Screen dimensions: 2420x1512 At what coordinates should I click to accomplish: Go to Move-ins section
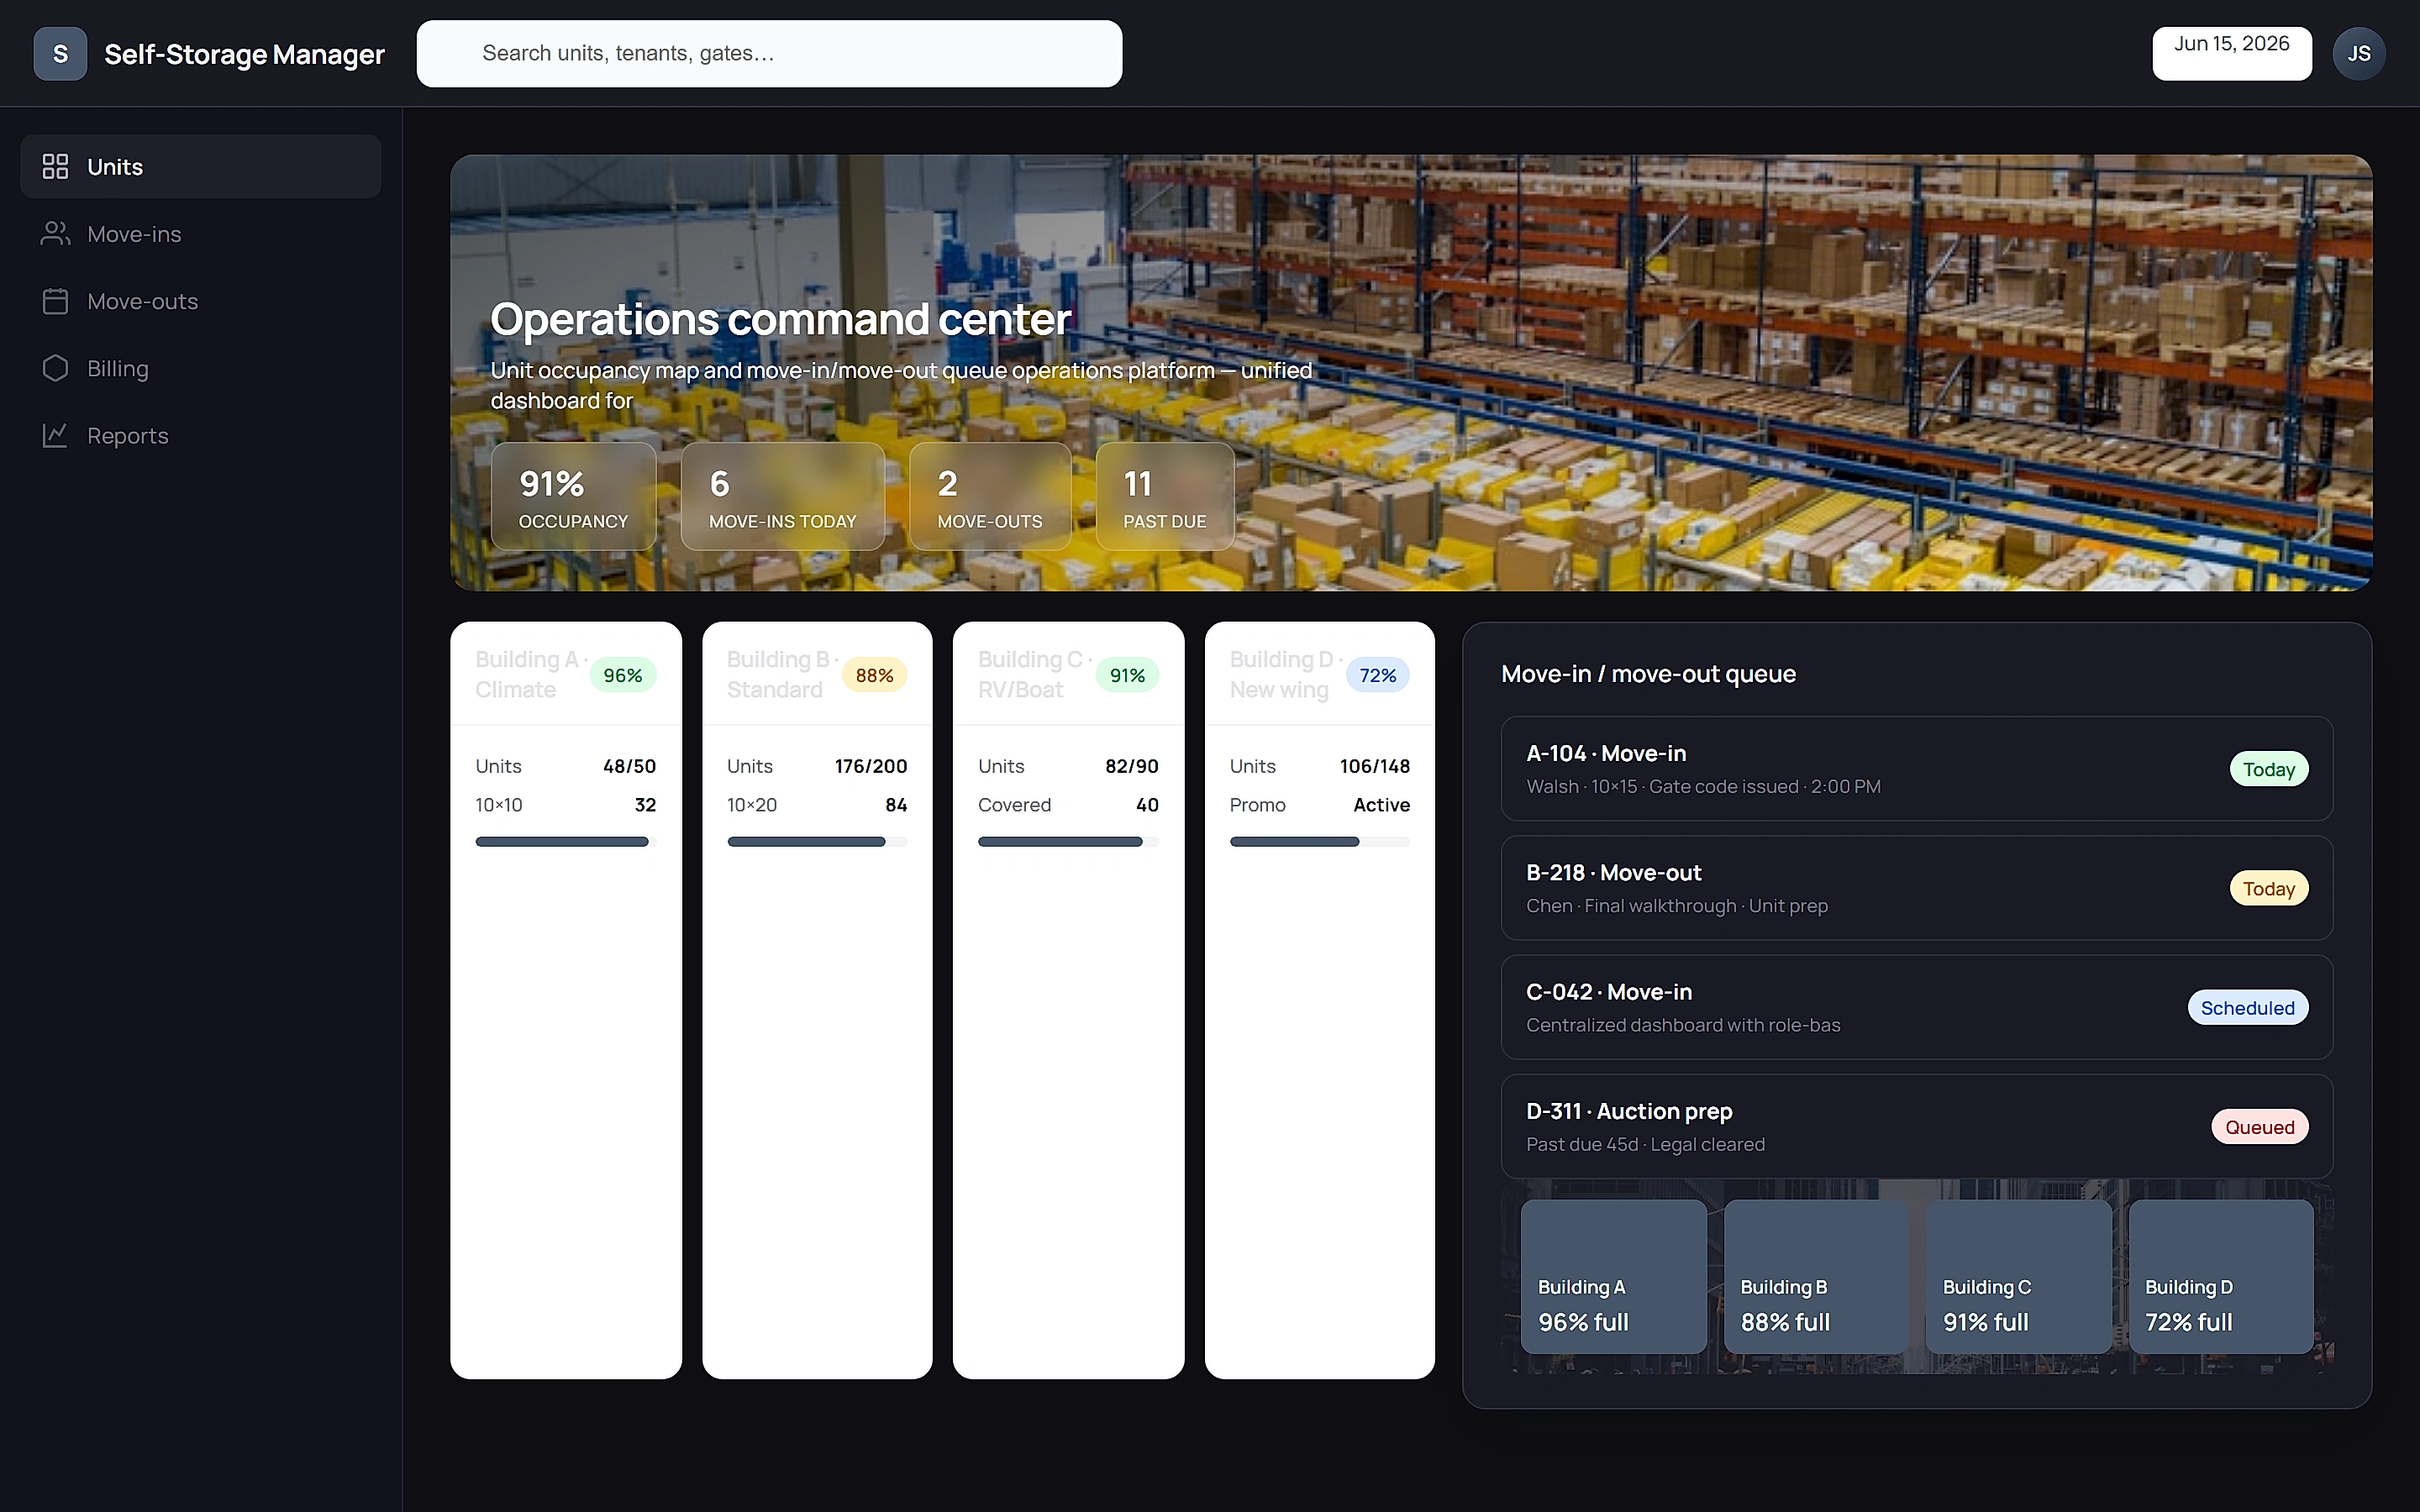coord(200,233)
